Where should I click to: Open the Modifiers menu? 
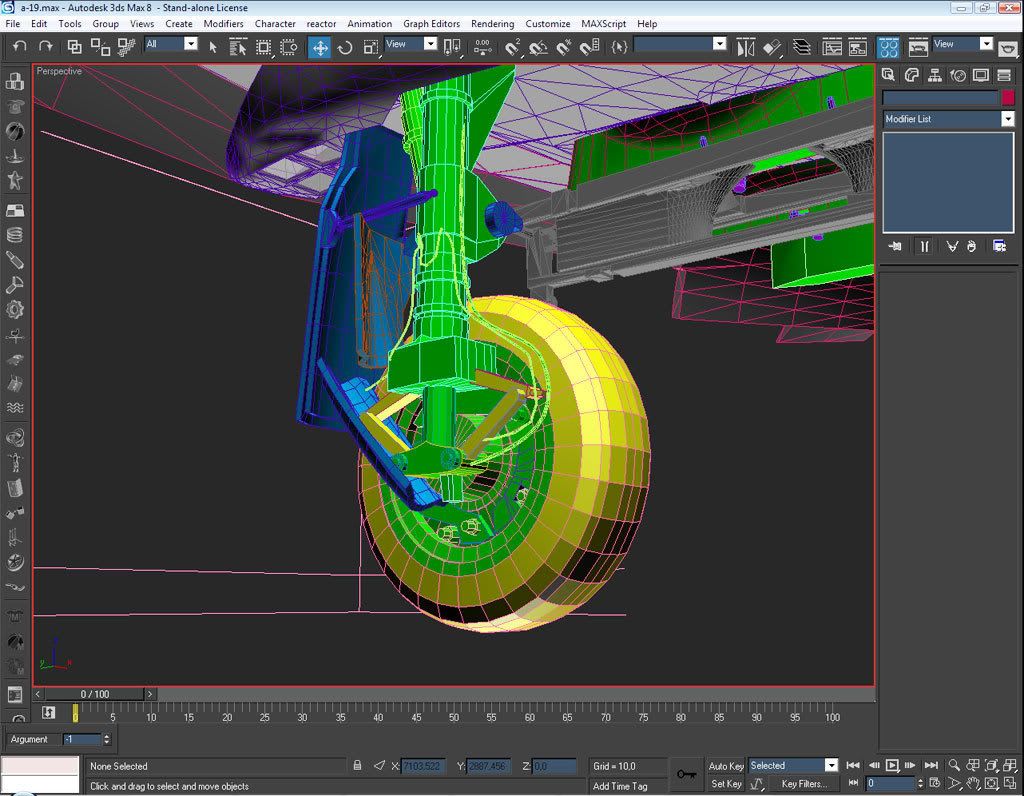pyautogui.click(x=223, y=23)
